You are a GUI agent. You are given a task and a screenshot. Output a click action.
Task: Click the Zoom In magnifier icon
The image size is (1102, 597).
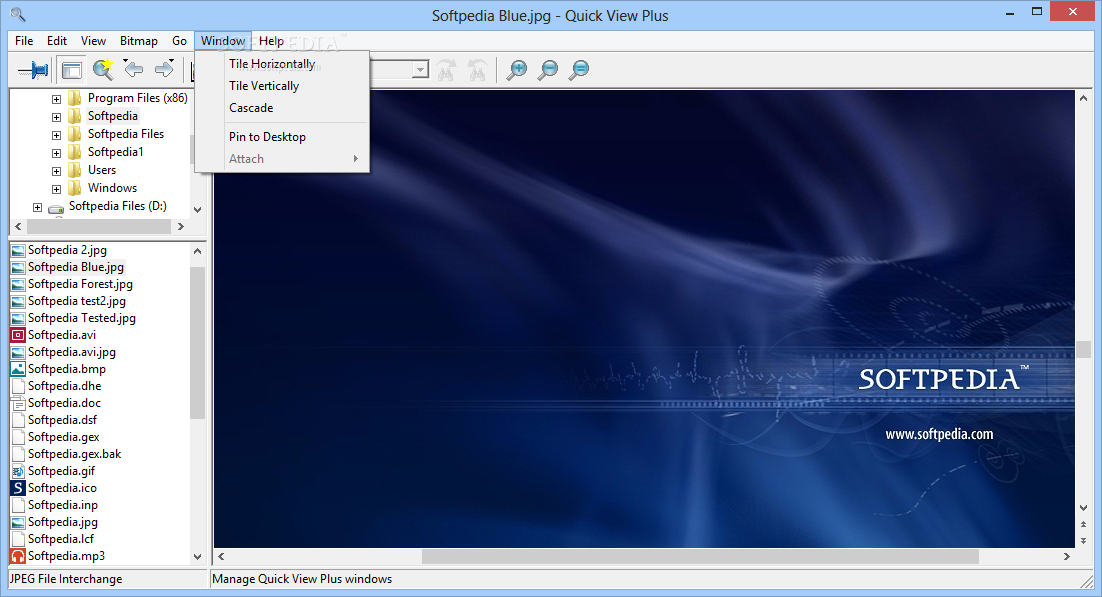(x=517, y=70)
